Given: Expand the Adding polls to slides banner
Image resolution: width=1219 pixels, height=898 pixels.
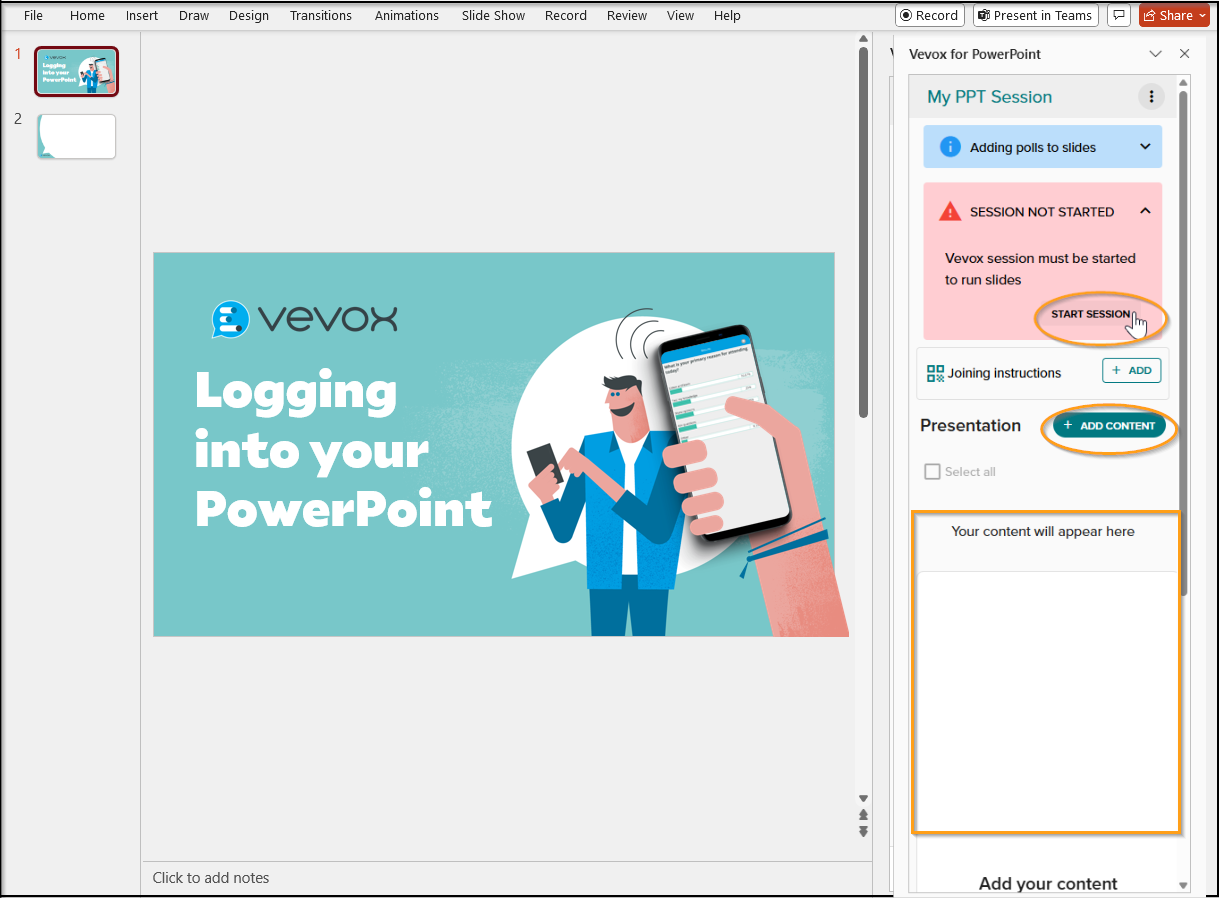Looking at the screenshot, I should pyautogui.click(x=1146, y=147).
